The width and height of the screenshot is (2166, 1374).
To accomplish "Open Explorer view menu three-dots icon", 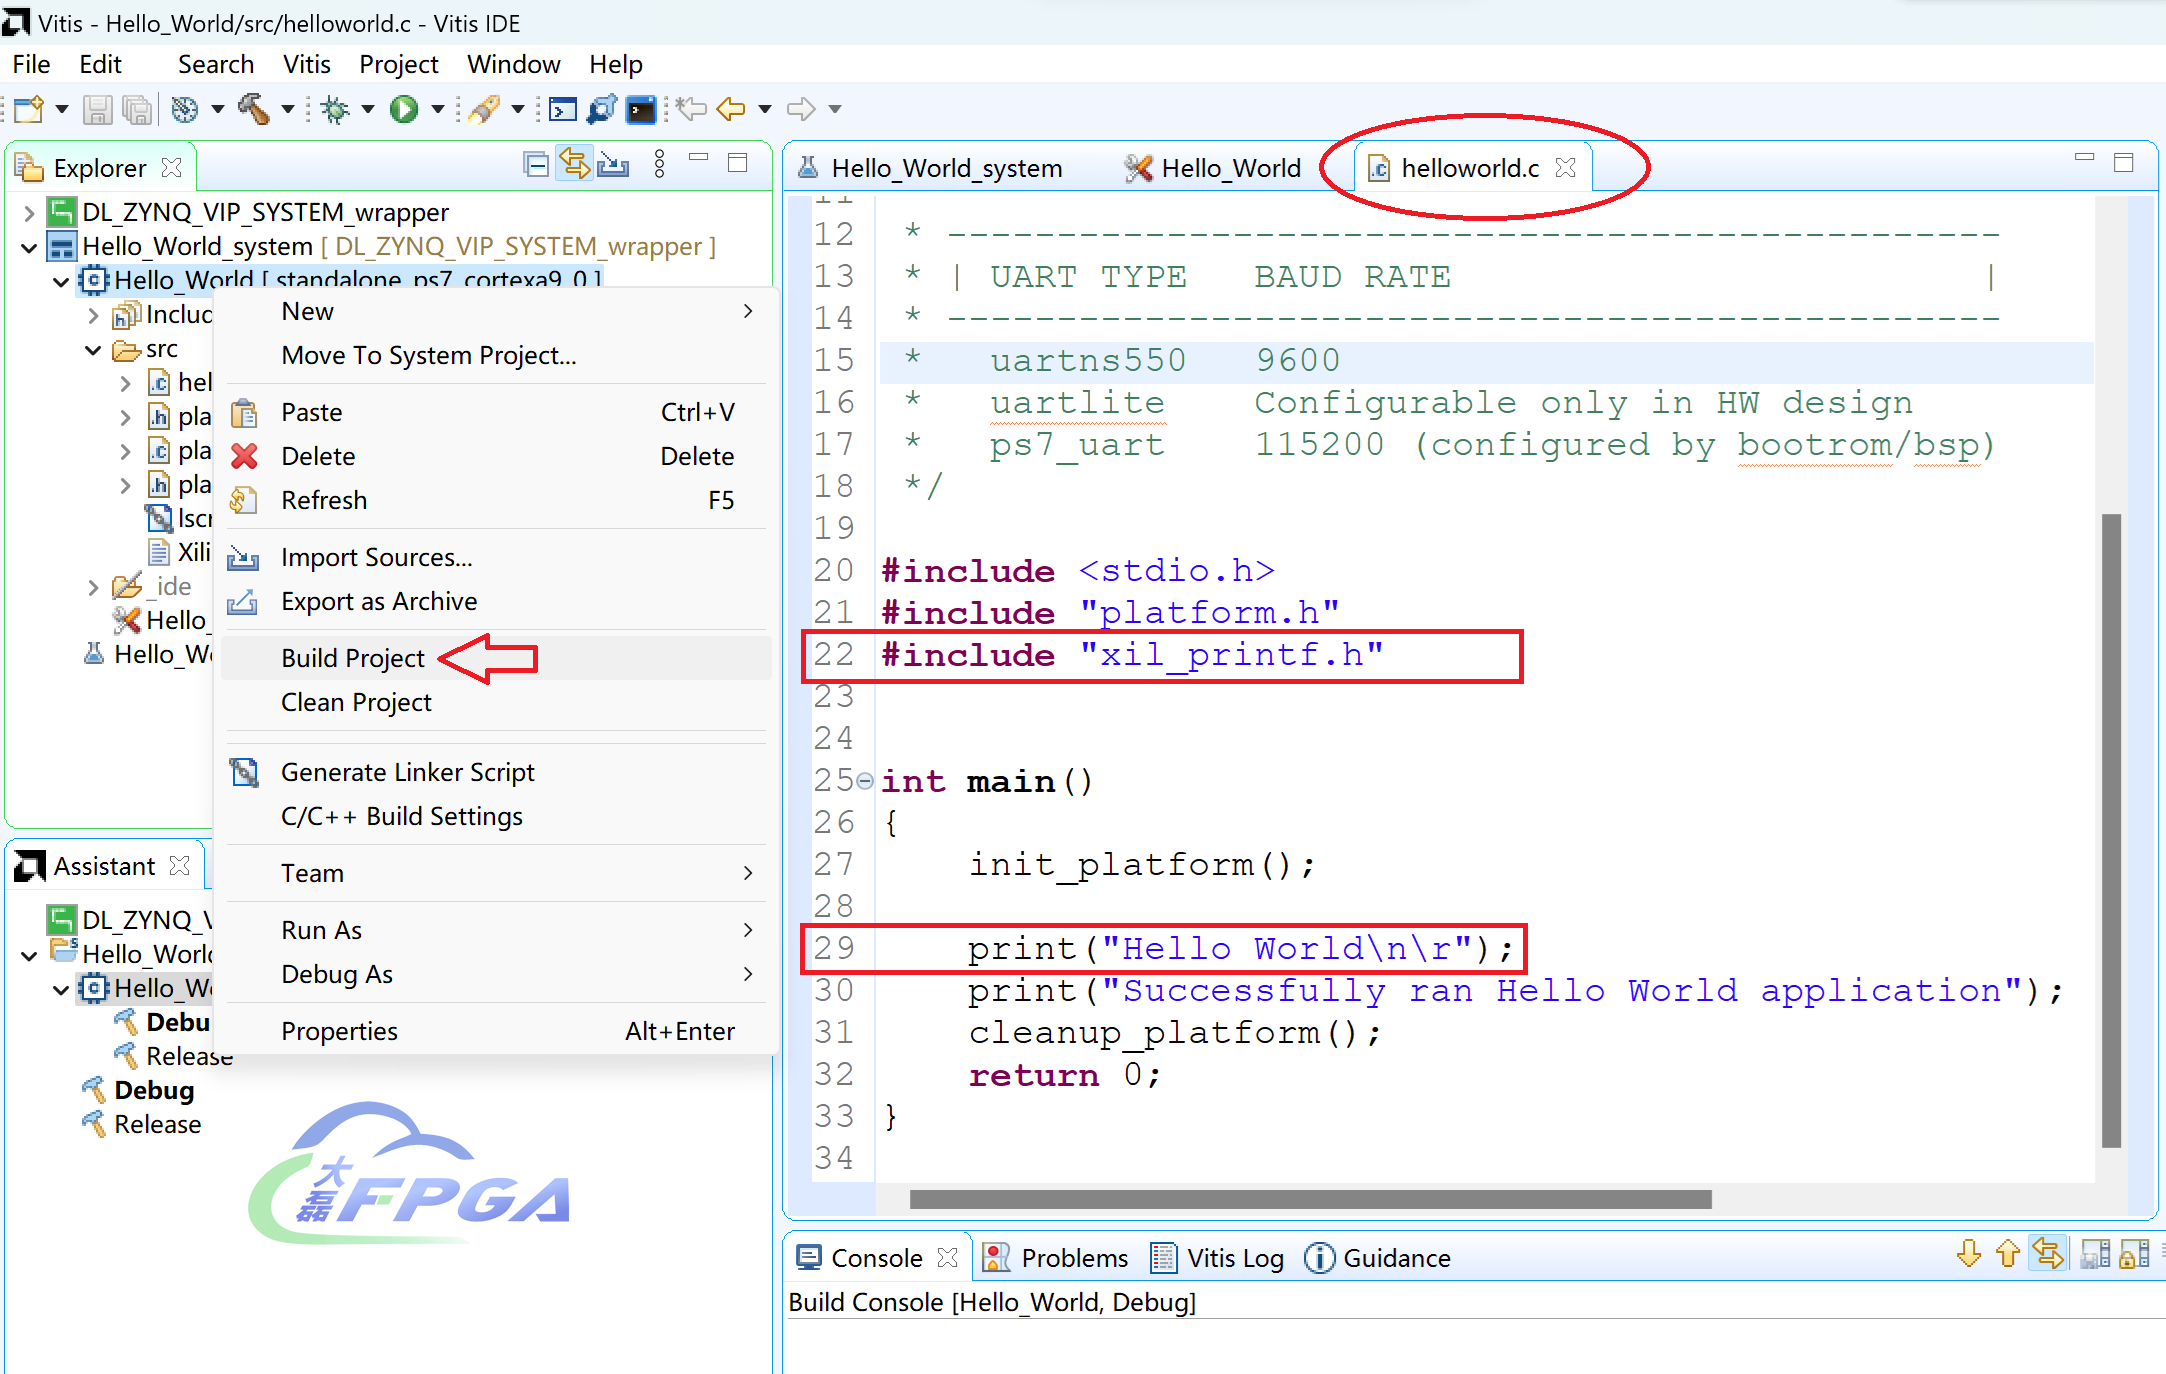I will coord(659,164).
